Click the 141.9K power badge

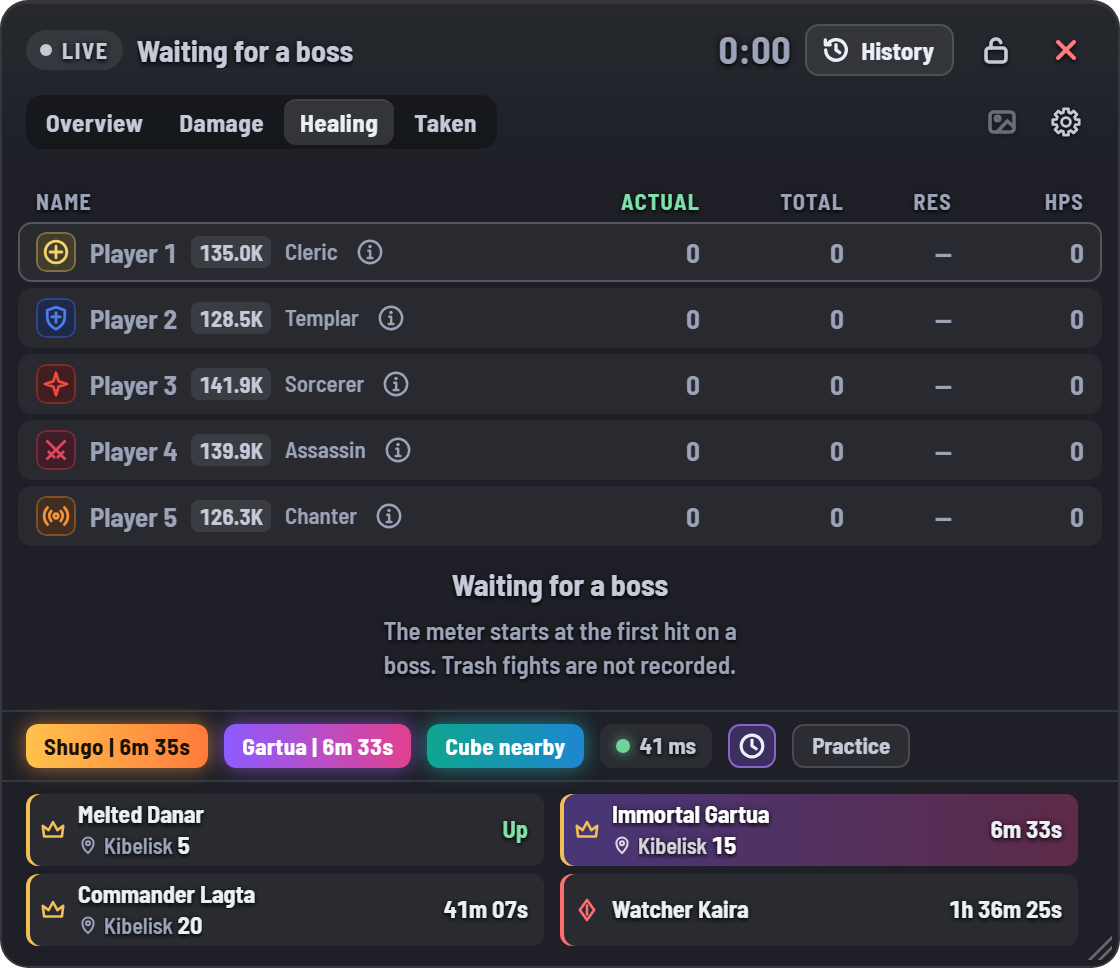[x=231, y=385]
